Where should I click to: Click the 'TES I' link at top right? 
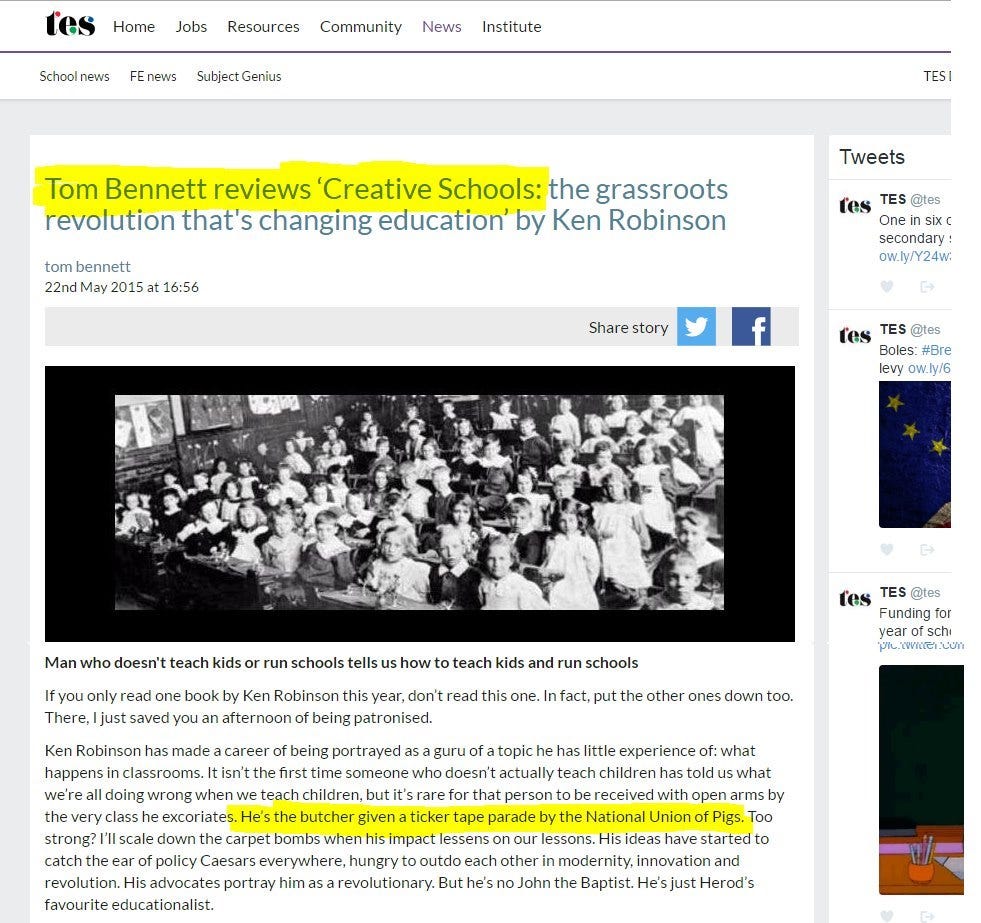(937, 76)
